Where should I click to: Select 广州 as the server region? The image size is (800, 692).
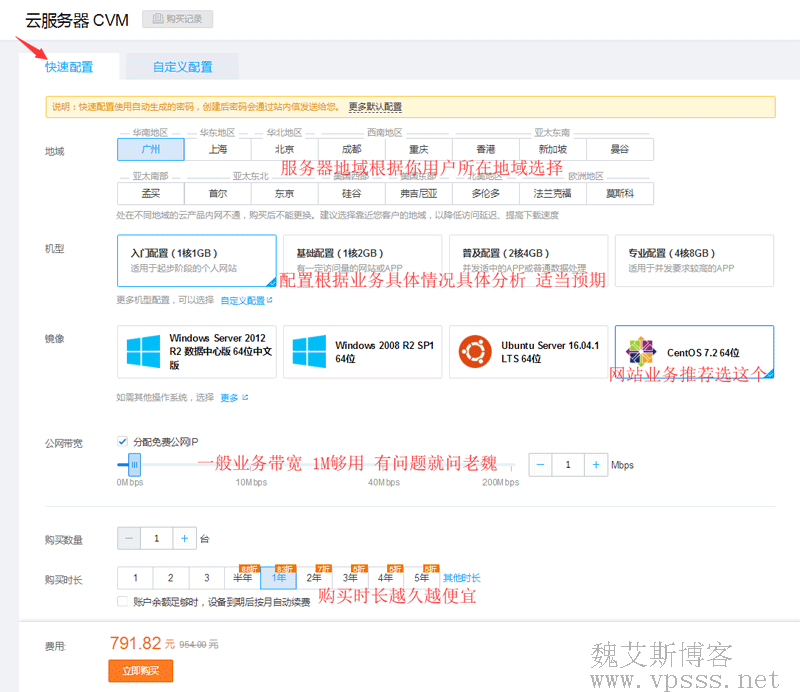pos(151,149)
